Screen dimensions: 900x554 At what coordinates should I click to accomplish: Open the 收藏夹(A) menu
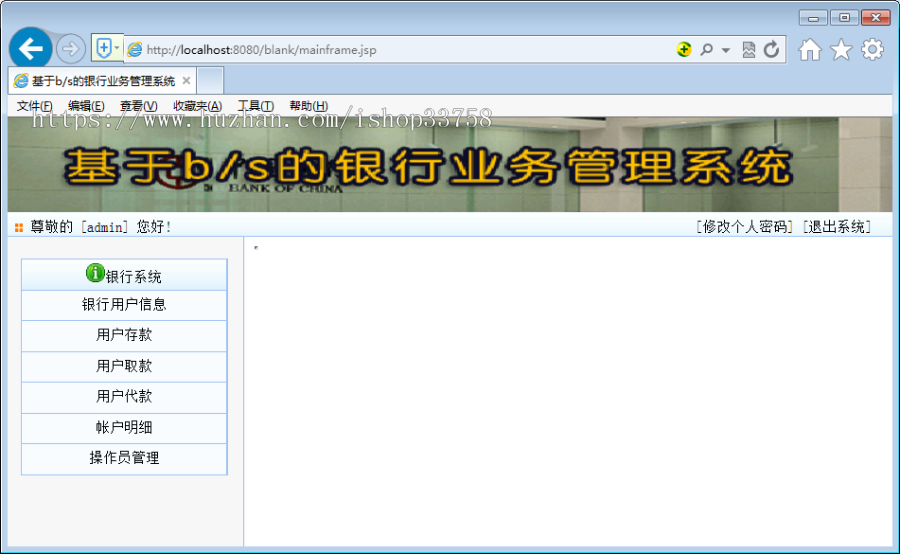click(x=197, y=106)
